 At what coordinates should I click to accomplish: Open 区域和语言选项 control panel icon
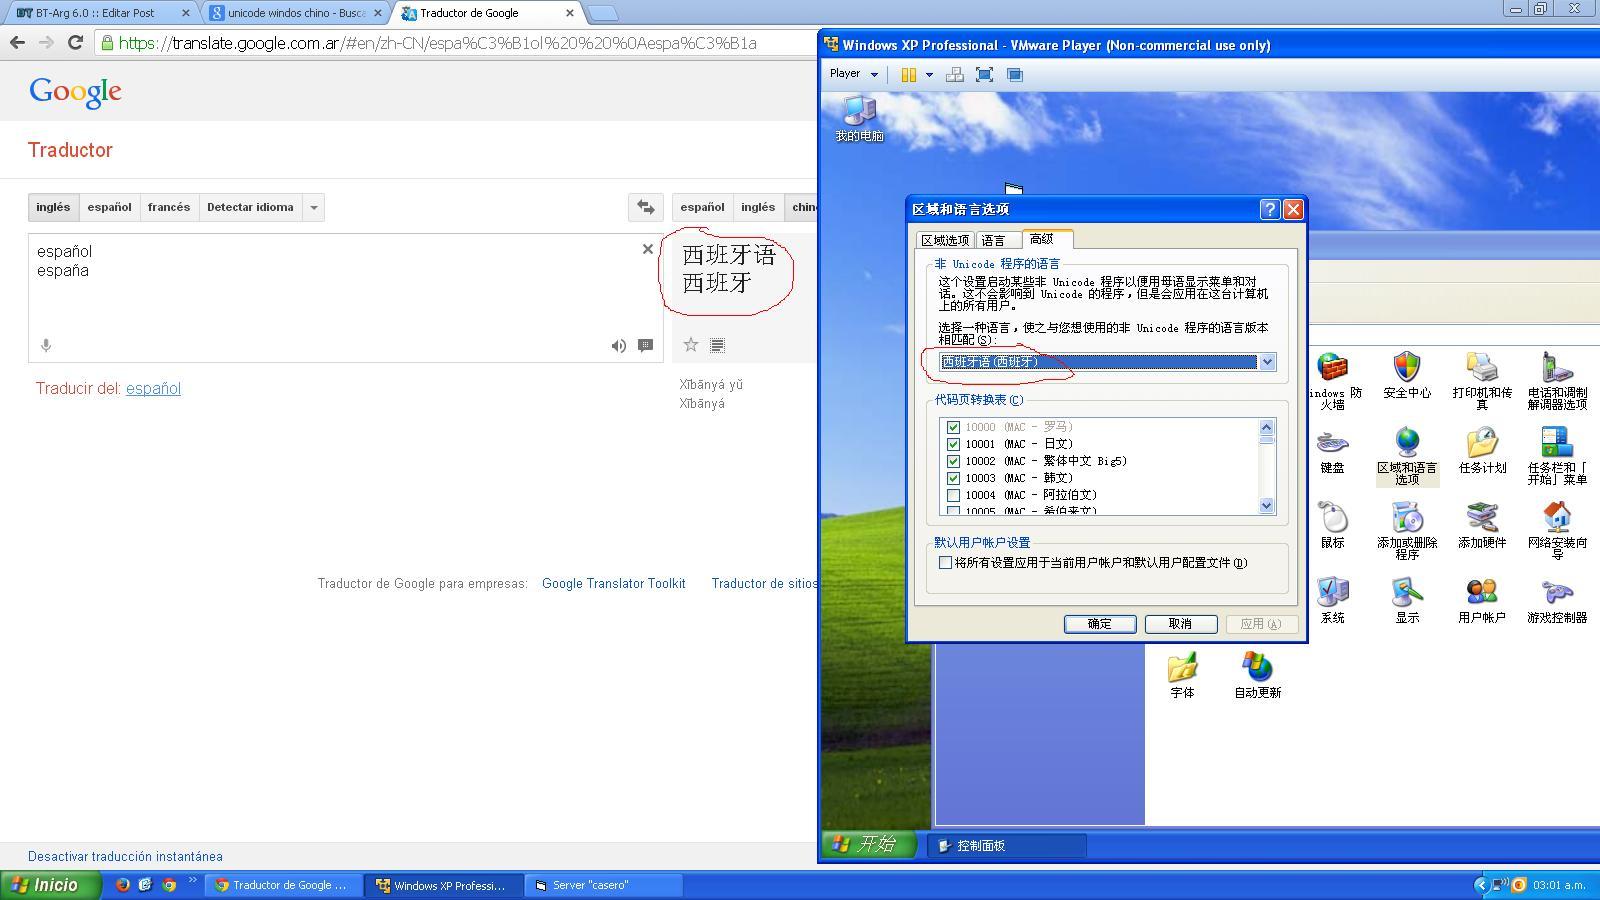1407,456
